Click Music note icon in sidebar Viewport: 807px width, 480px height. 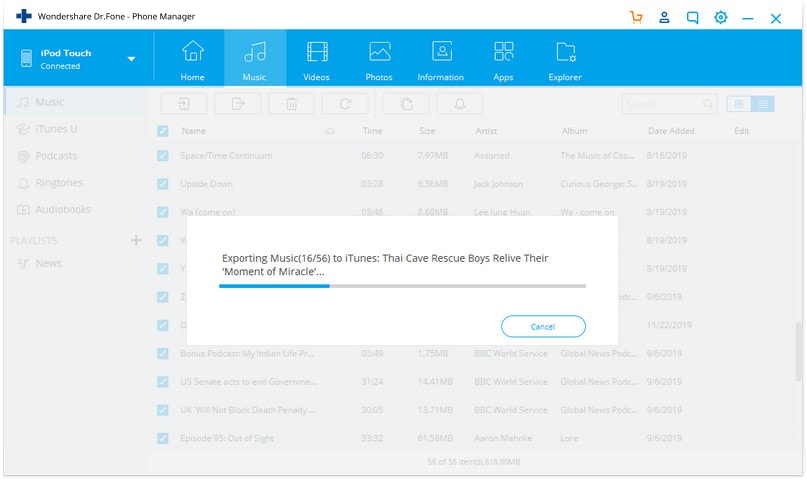point(23,102)
